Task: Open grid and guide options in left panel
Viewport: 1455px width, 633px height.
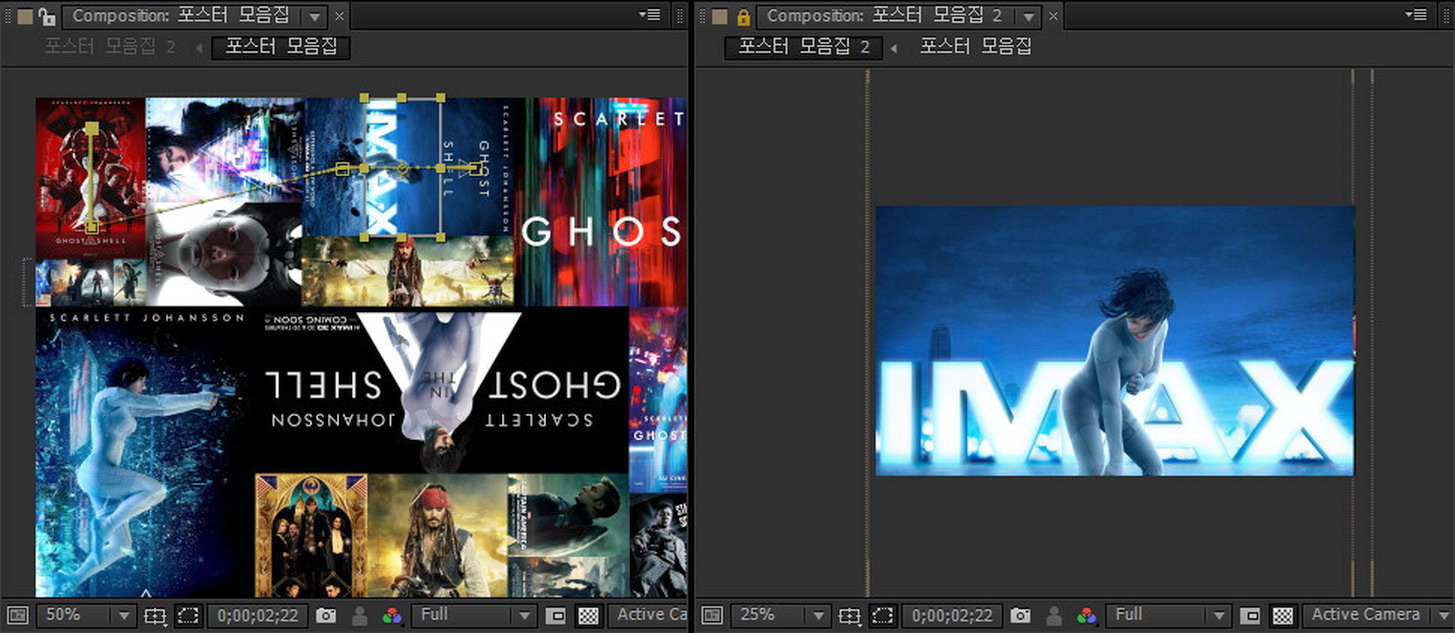Action: [155, 616]
